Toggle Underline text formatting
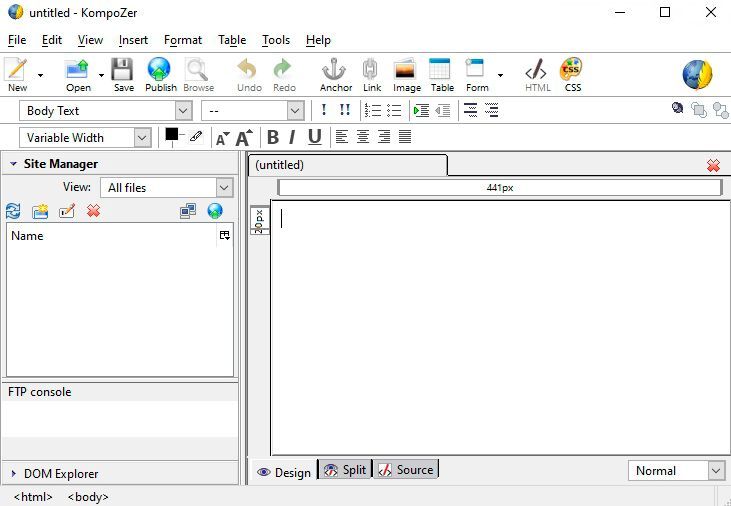Image resolution: width=731 pixels, height=506 pixels. 315,138
